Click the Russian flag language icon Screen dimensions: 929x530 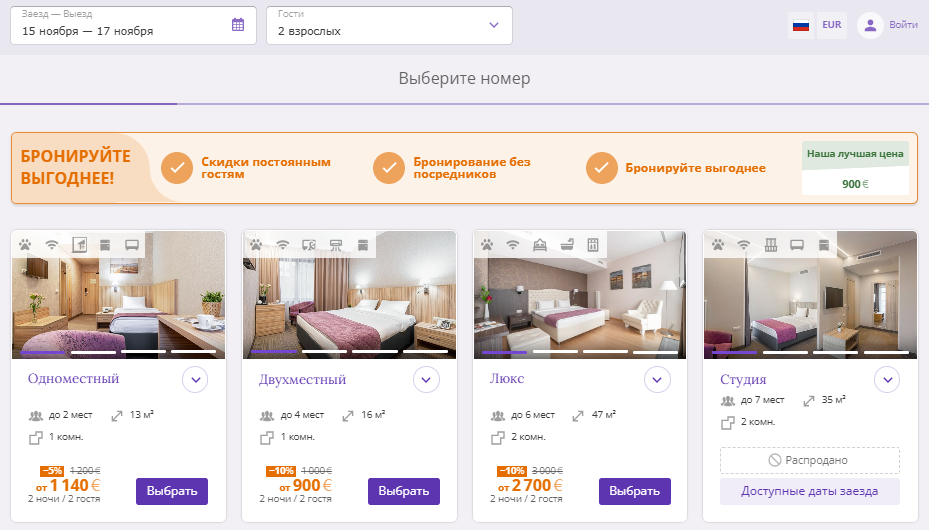(x=801, y=25)
